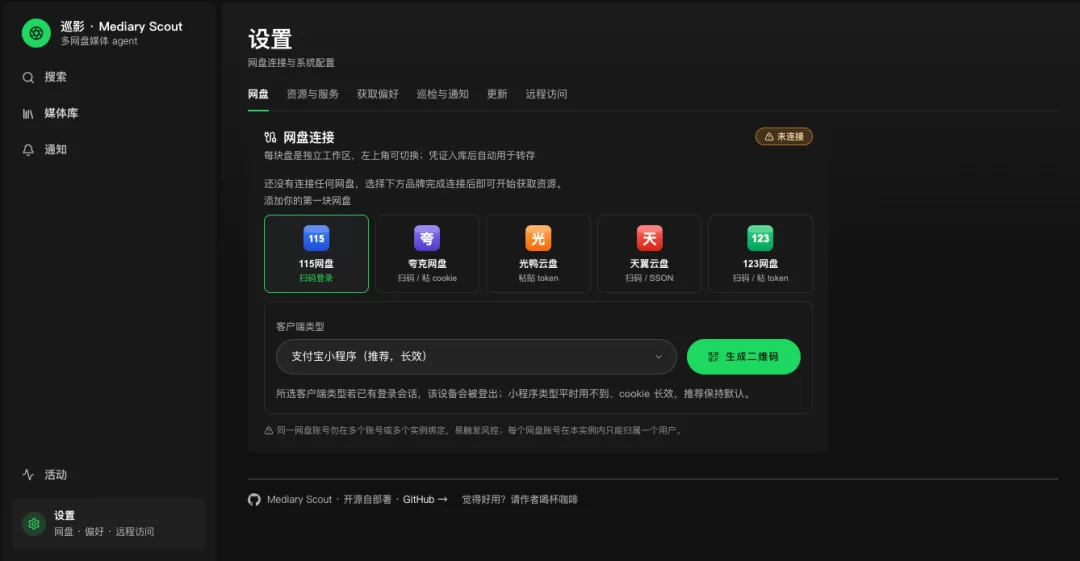The width and height of the screenshot is (1080, 561).
Task: Click the 设置 page heading
Action: click(x=270, y=39)
